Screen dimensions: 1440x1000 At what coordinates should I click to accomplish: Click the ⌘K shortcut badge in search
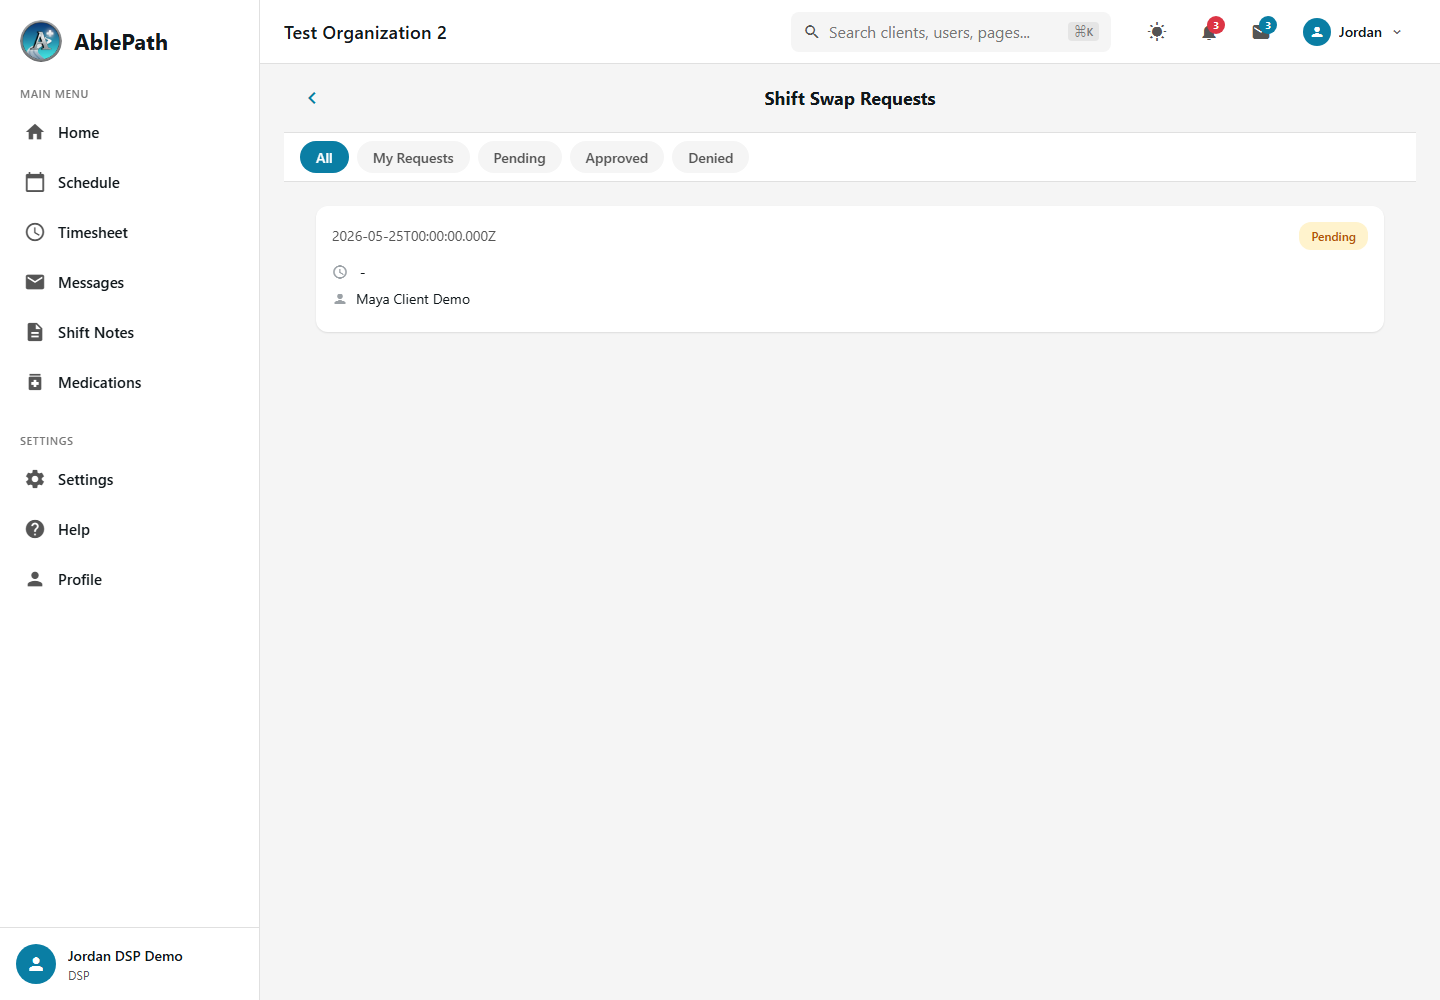coord(1084,32)
